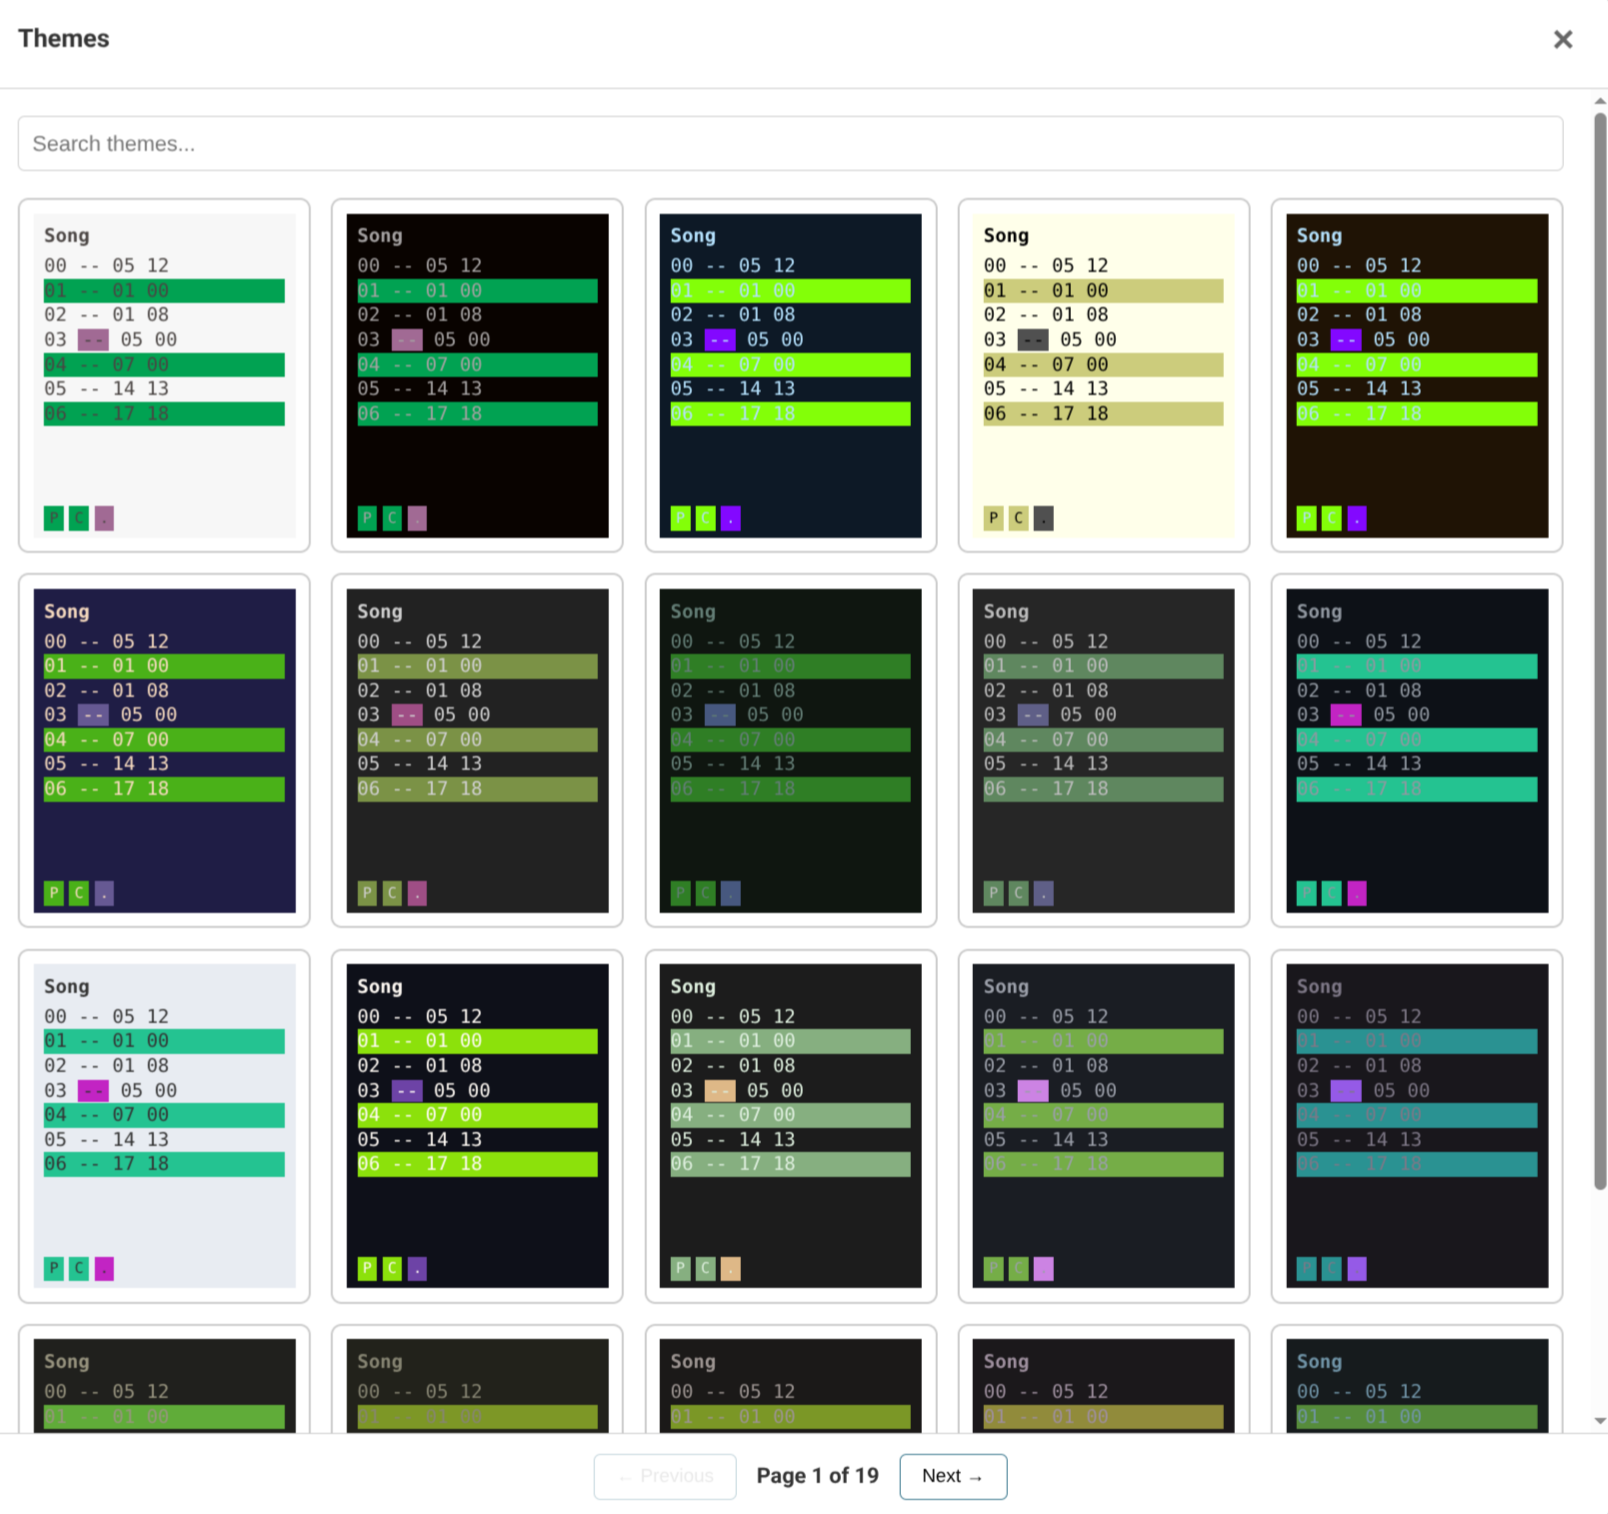Click the Previous page button

pyautogui.click(x=664, y=1476)
